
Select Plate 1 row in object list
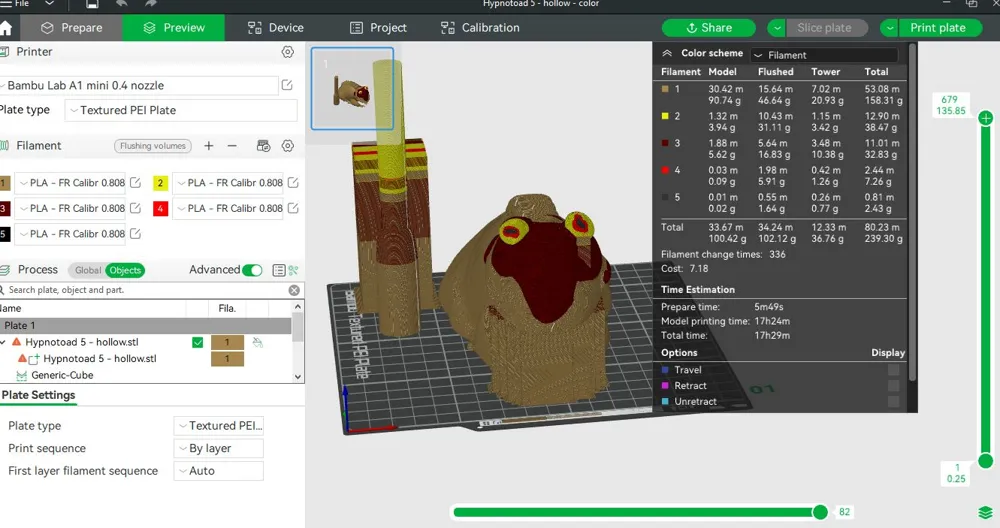[x=145, y=326]
